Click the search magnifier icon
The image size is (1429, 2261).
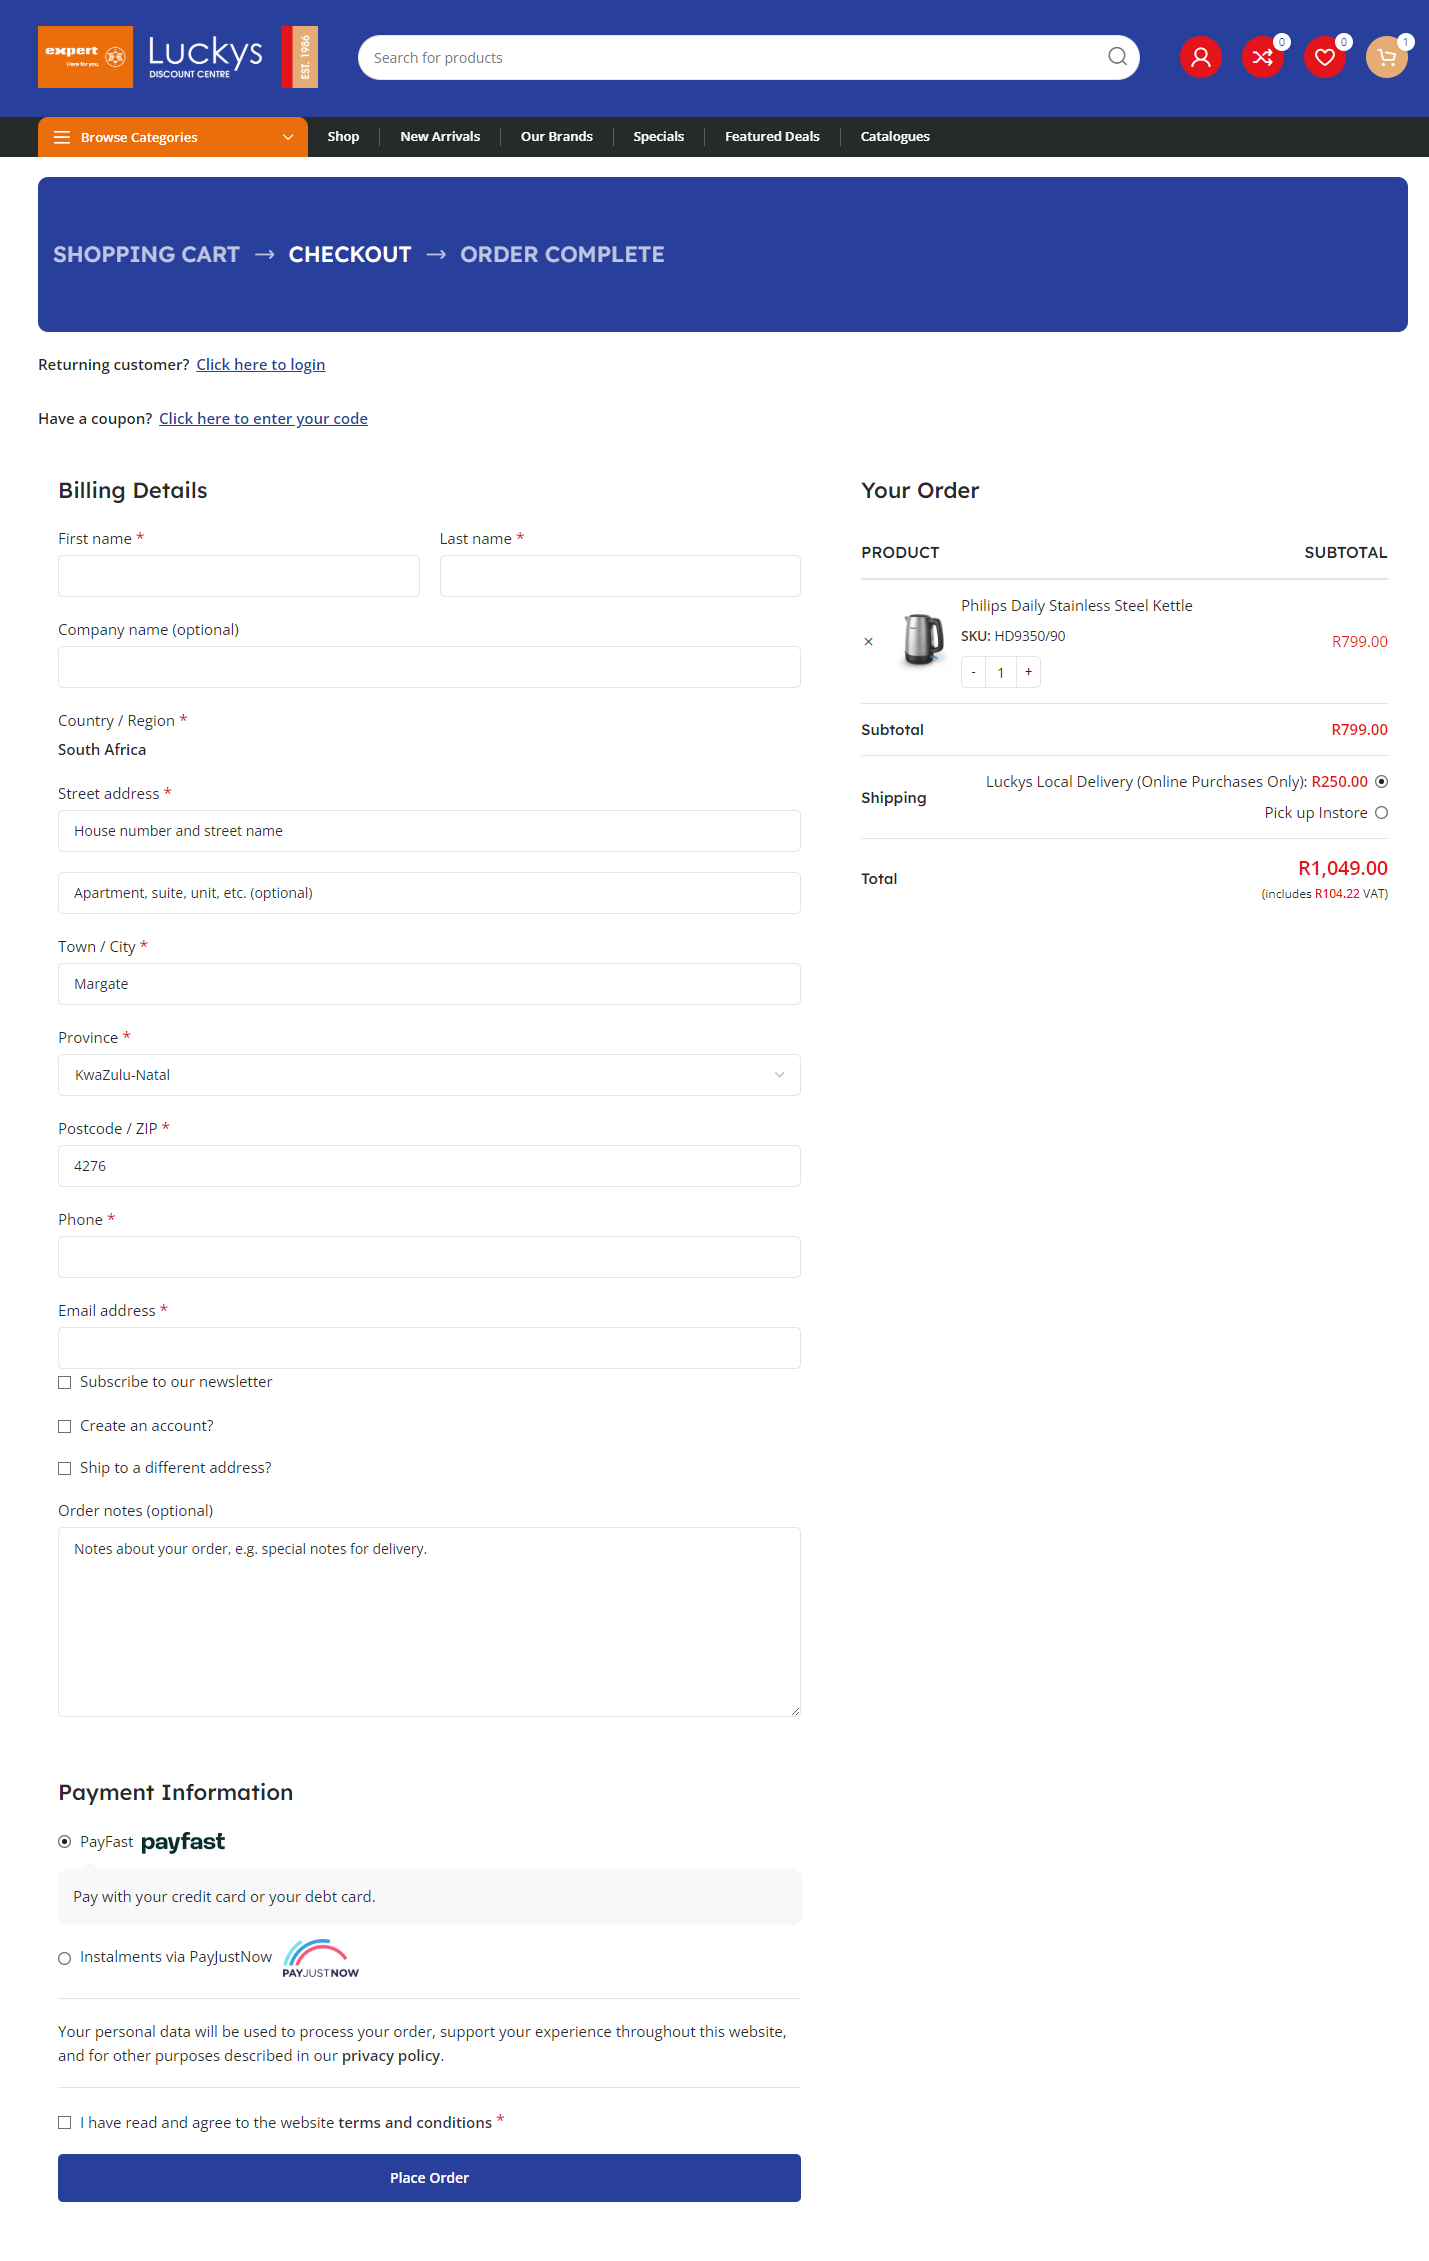pos(1117,57)
